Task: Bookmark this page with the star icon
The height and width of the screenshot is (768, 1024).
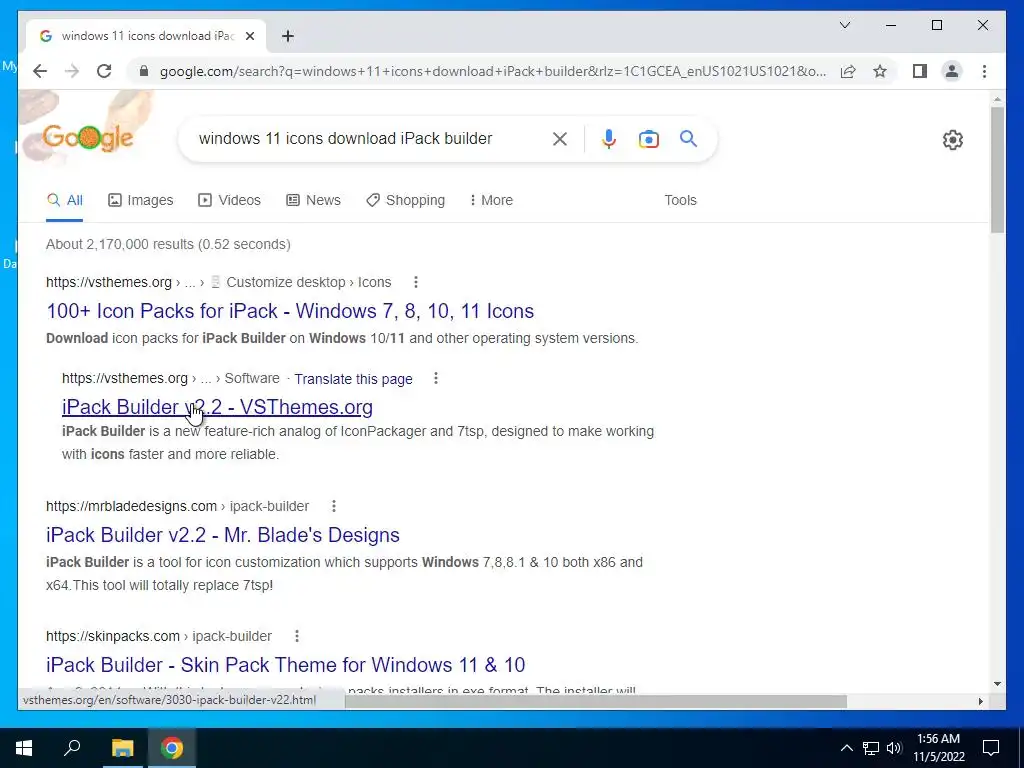Action: (x=880, y=71)
